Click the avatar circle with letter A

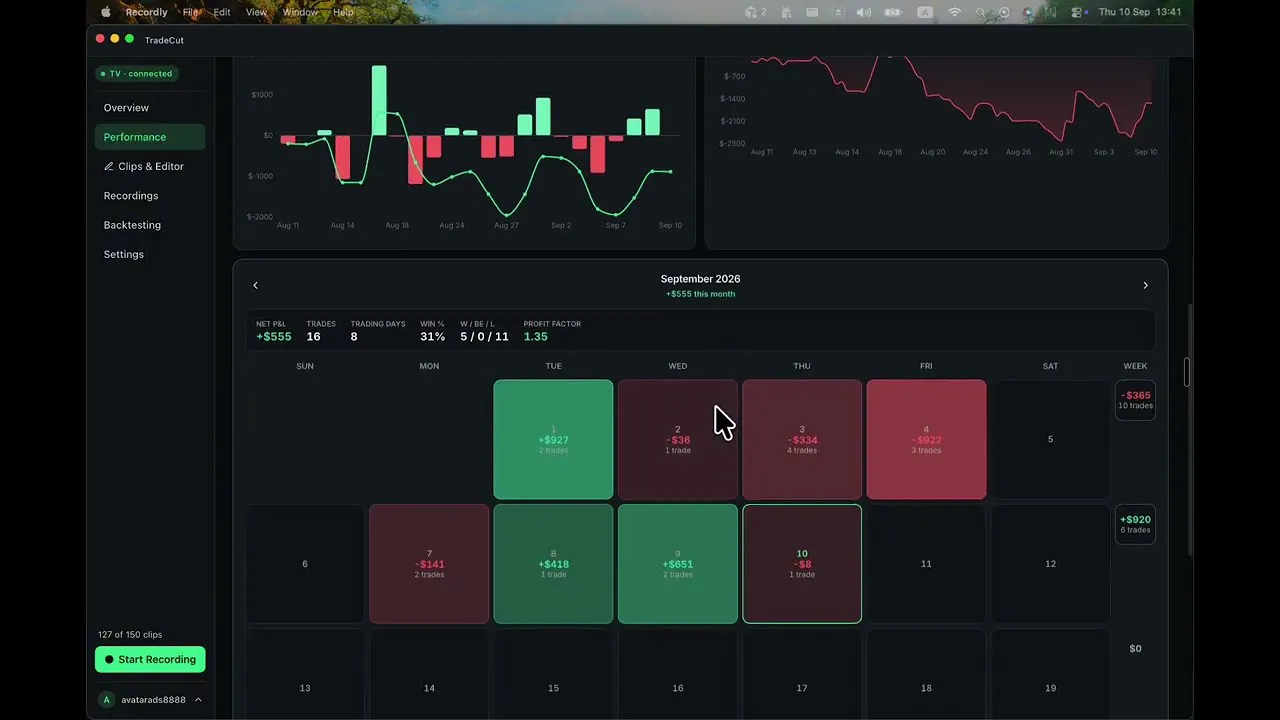click(x=107, y=700)
